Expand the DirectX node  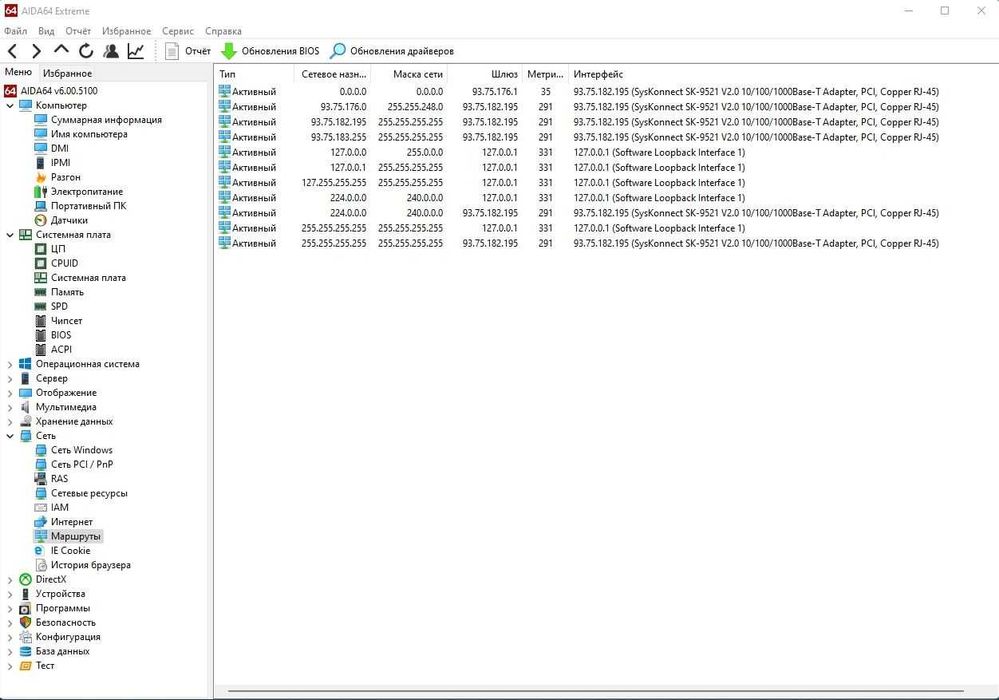10,580
